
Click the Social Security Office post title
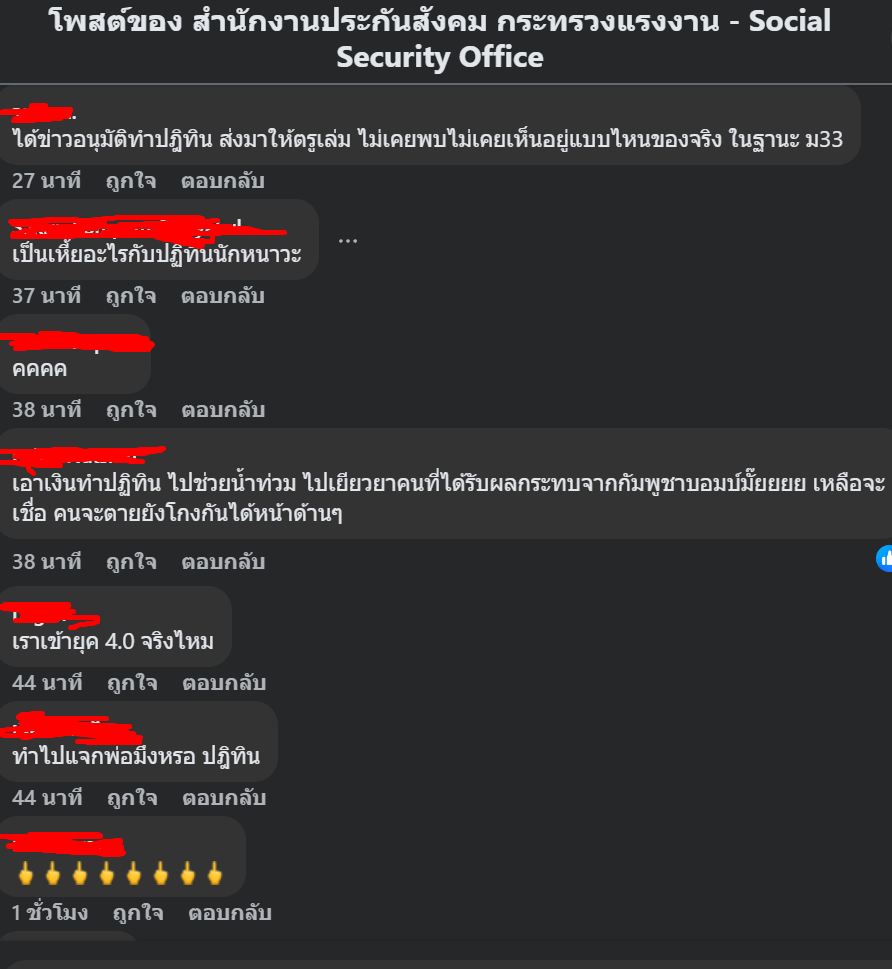[440, 39]
